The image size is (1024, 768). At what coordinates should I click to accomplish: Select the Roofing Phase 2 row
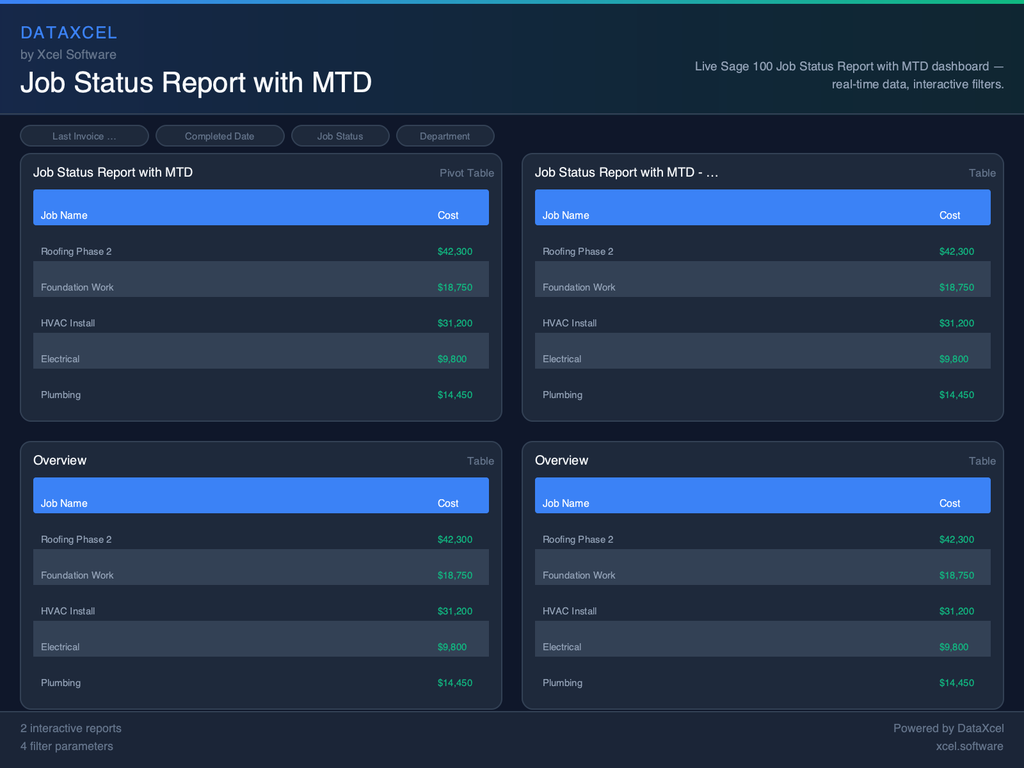pos(76,251)
